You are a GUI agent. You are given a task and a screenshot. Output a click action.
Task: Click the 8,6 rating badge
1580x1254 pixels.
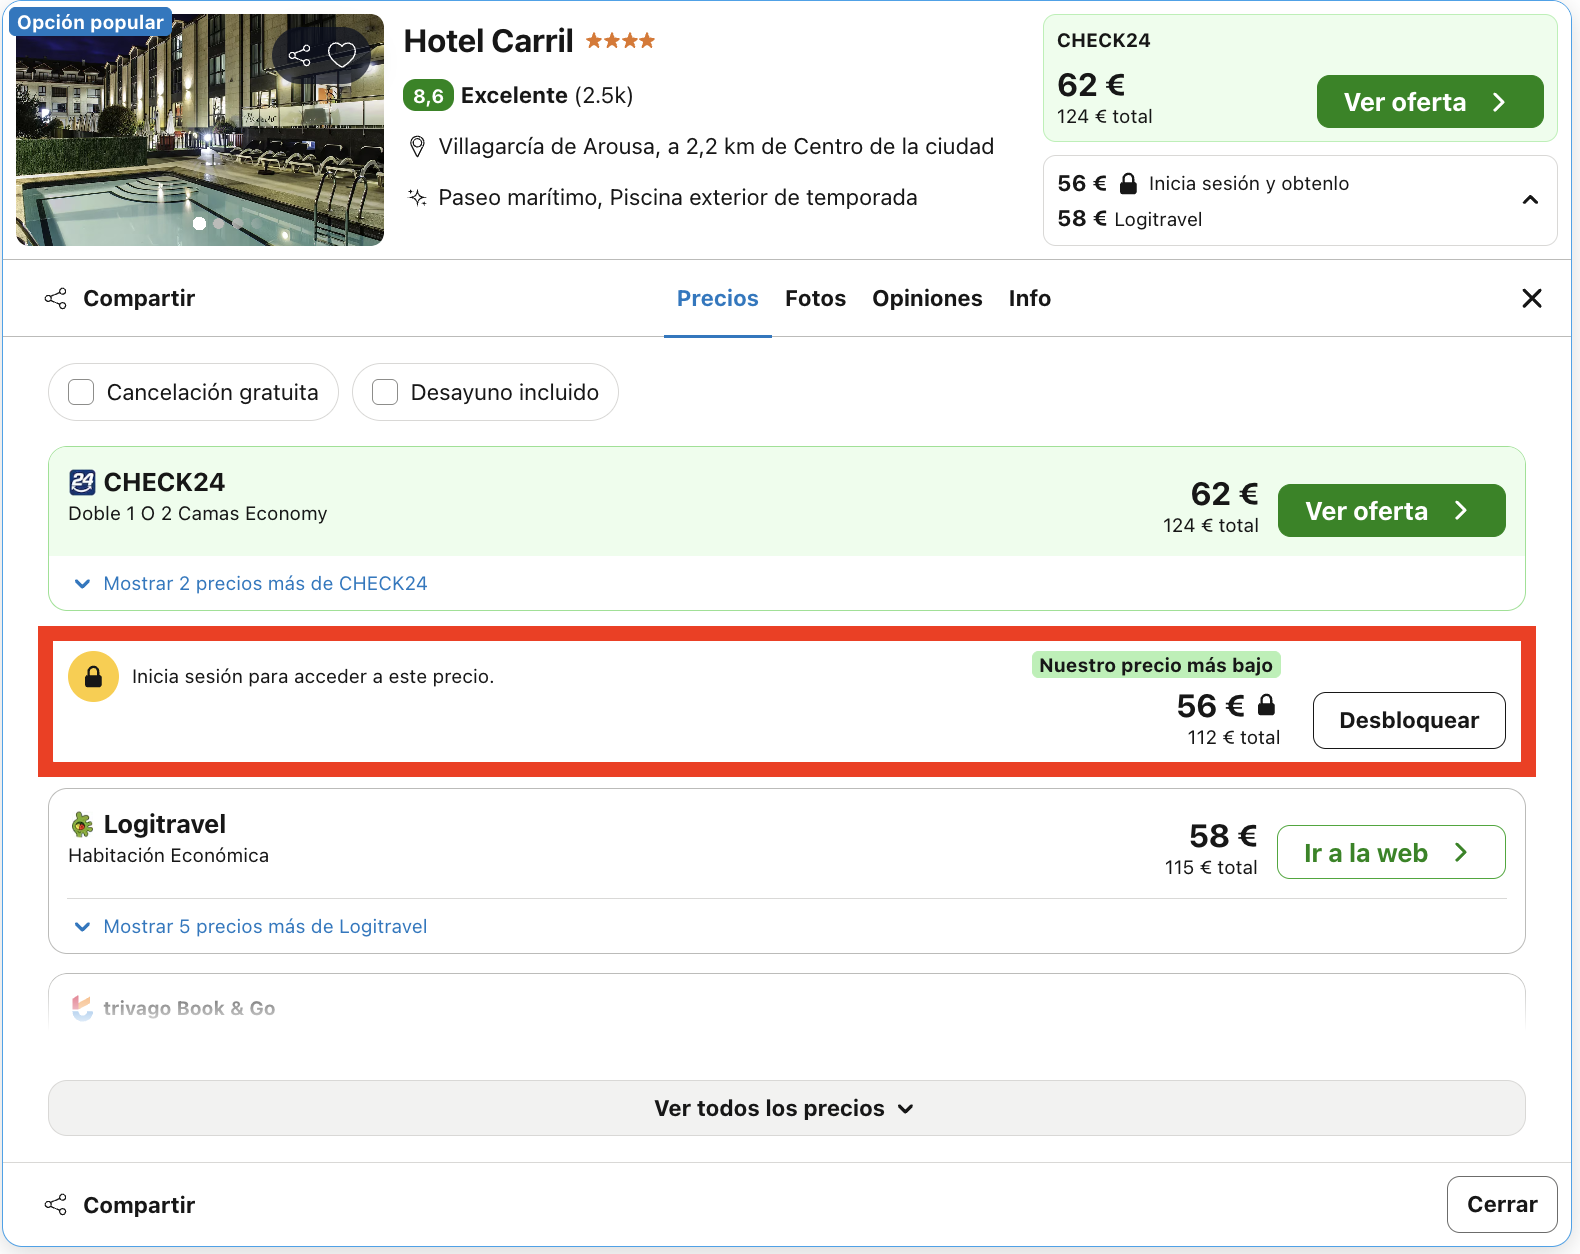point(428,96)
